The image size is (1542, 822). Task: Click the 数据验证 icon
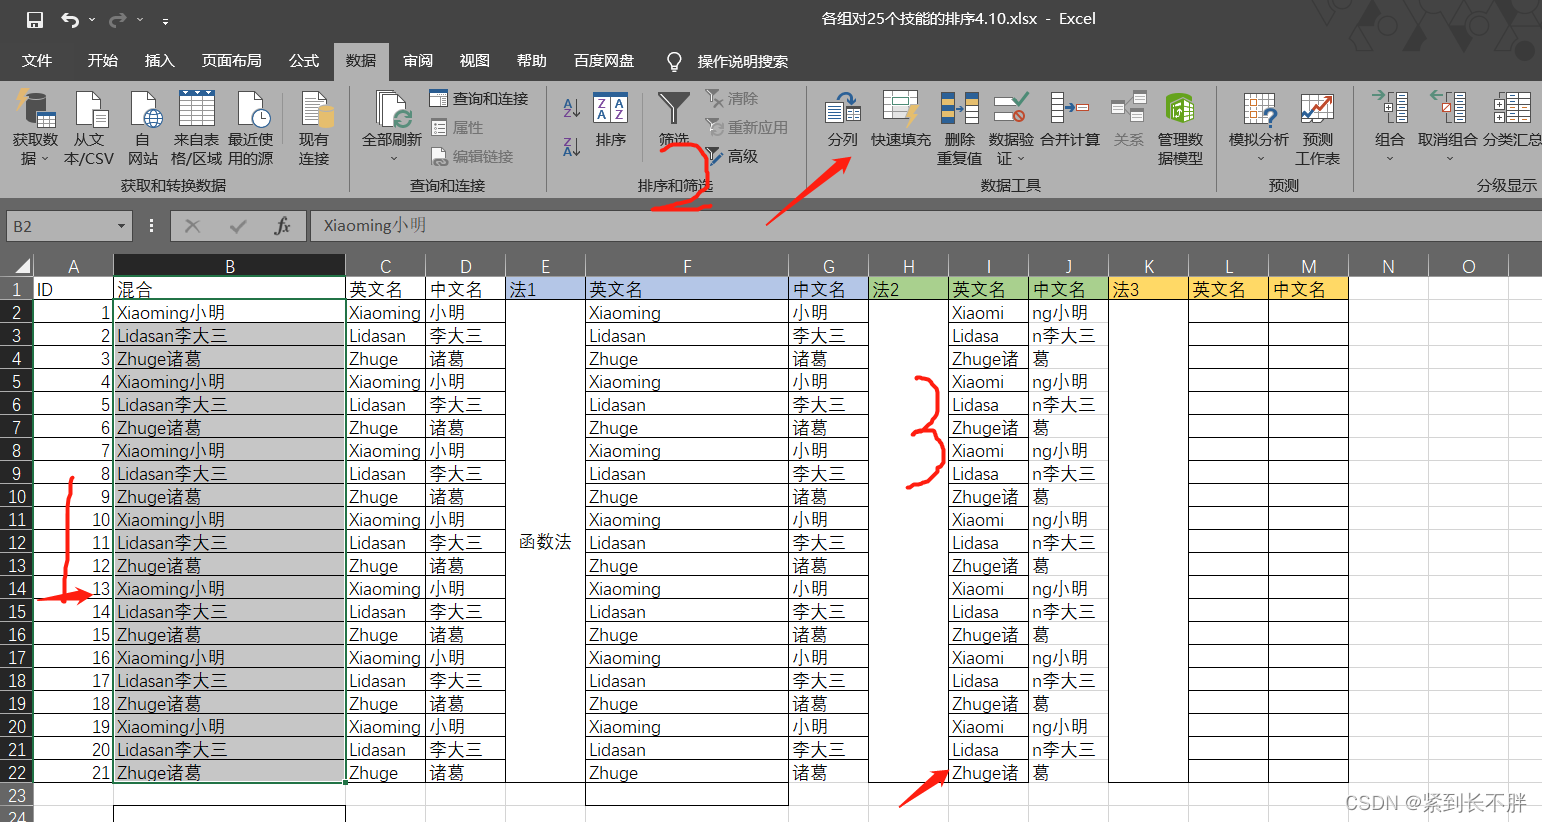1011,109
